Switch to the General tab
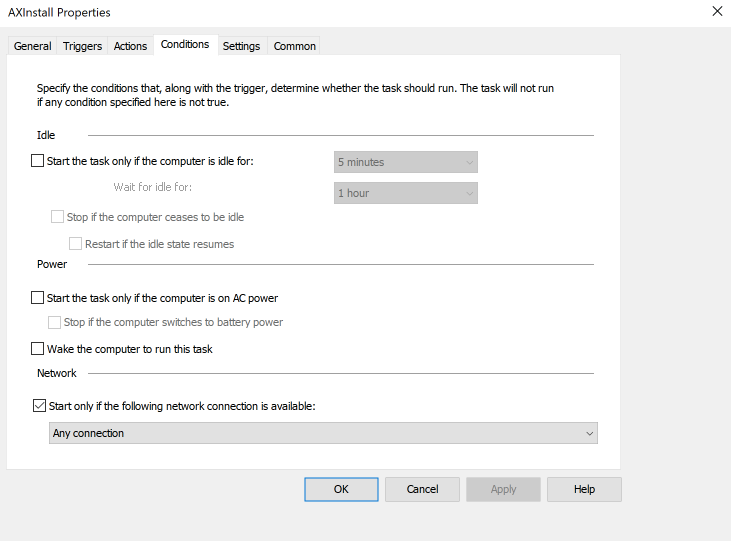The image size is (731, 541). tap(32, 46)
